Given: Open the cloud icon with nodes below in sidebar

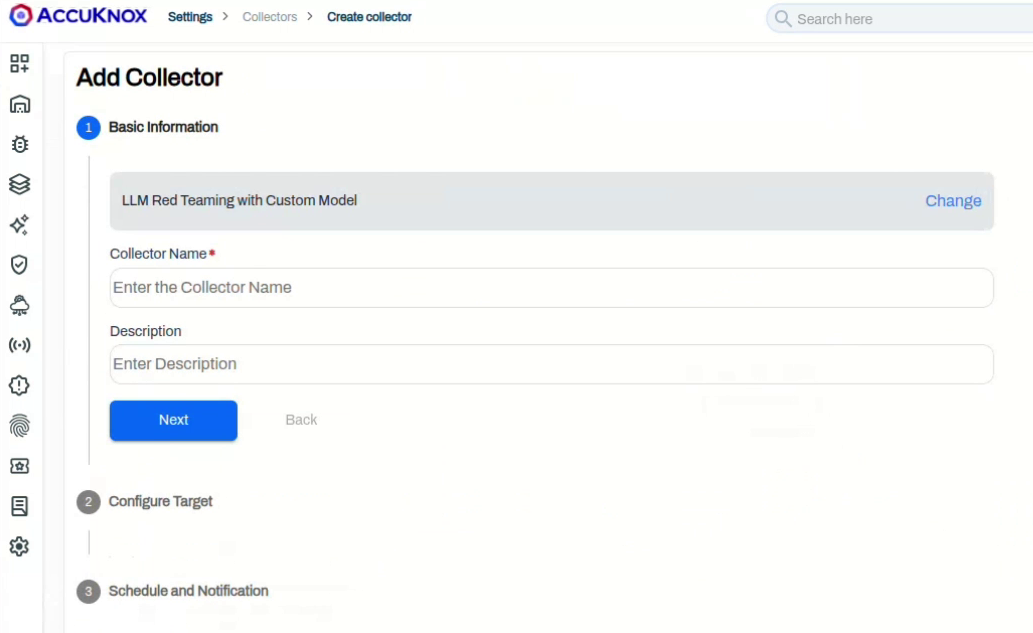Looking at the screenshot, I should point(20,305).
